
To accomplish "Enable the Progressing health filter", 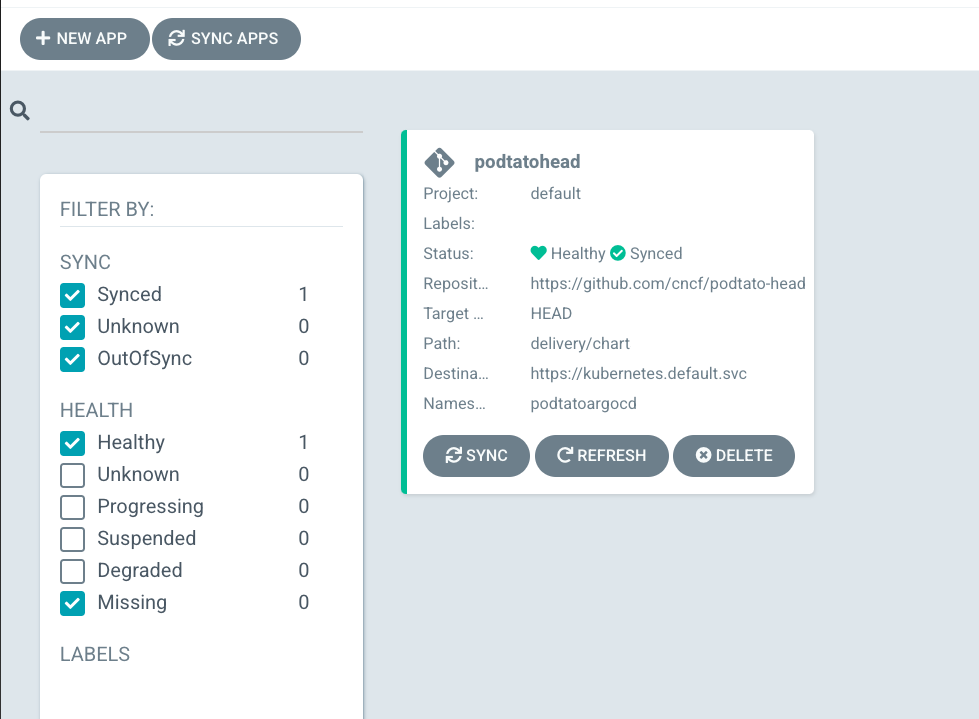I will coord(73,507).
